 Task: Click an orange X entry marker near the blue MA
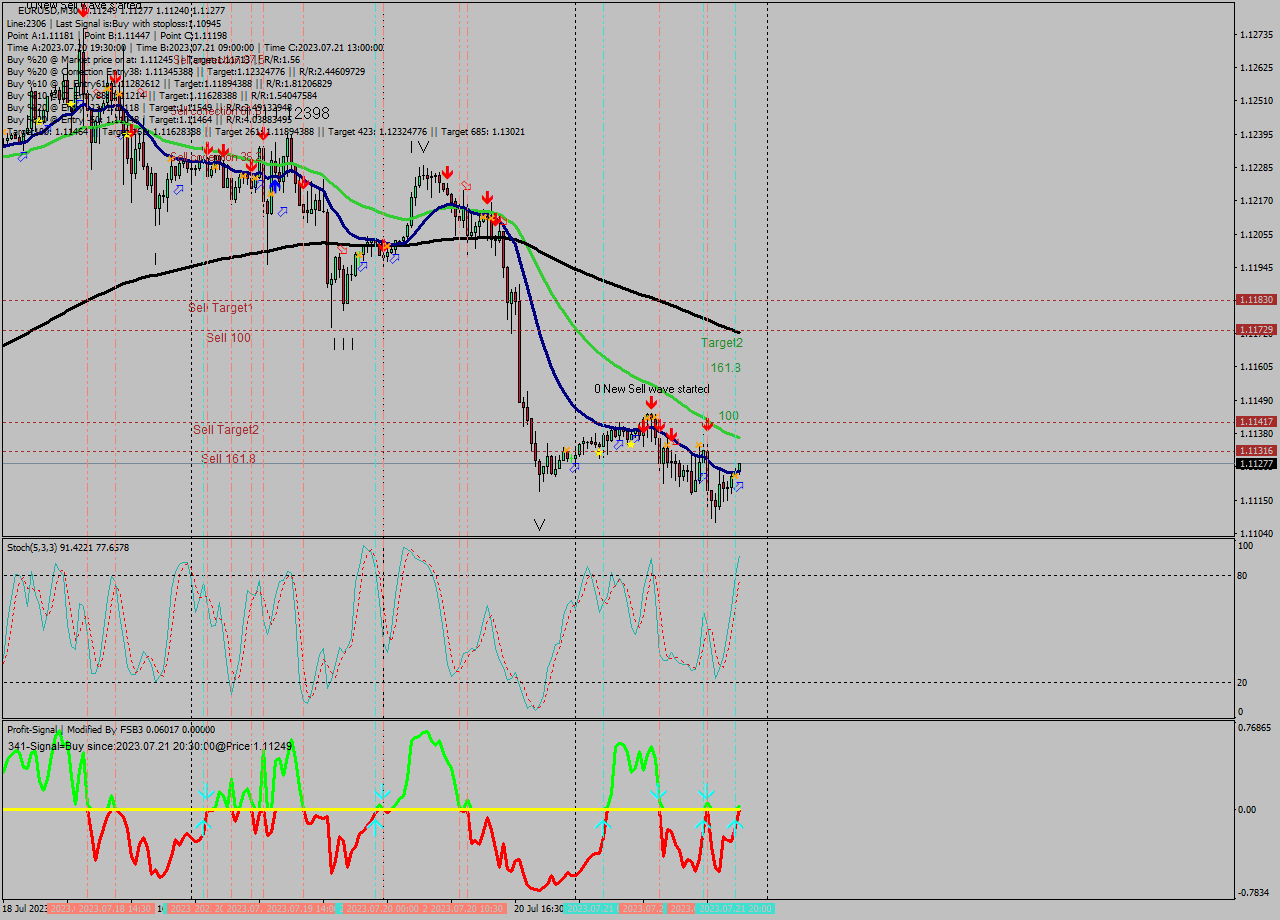tap(698, 444)
